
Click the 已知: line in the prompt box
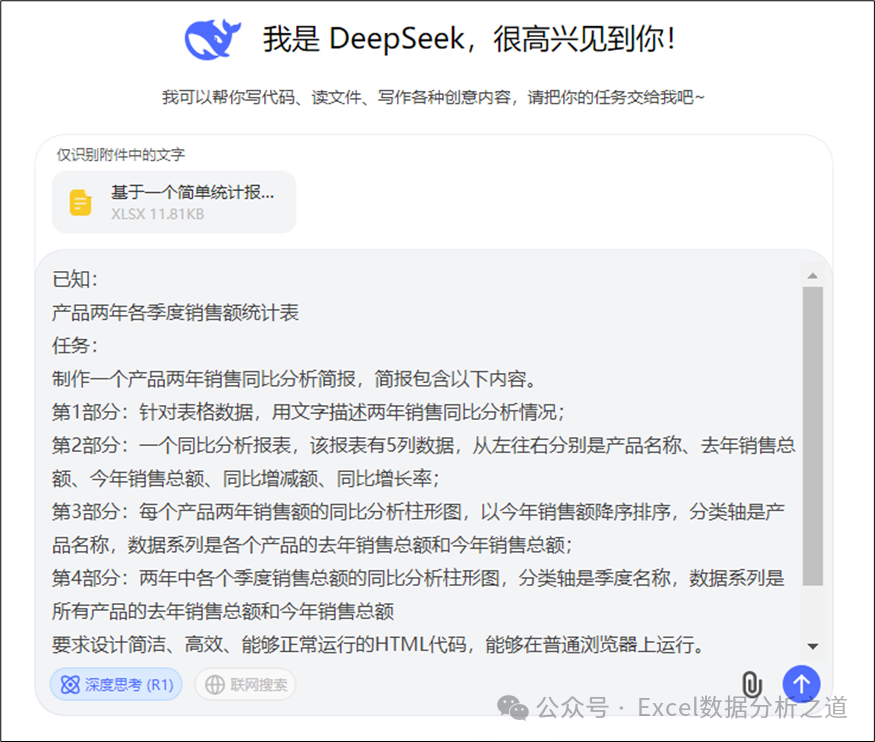pyautogui.click(x=75, y=280)
